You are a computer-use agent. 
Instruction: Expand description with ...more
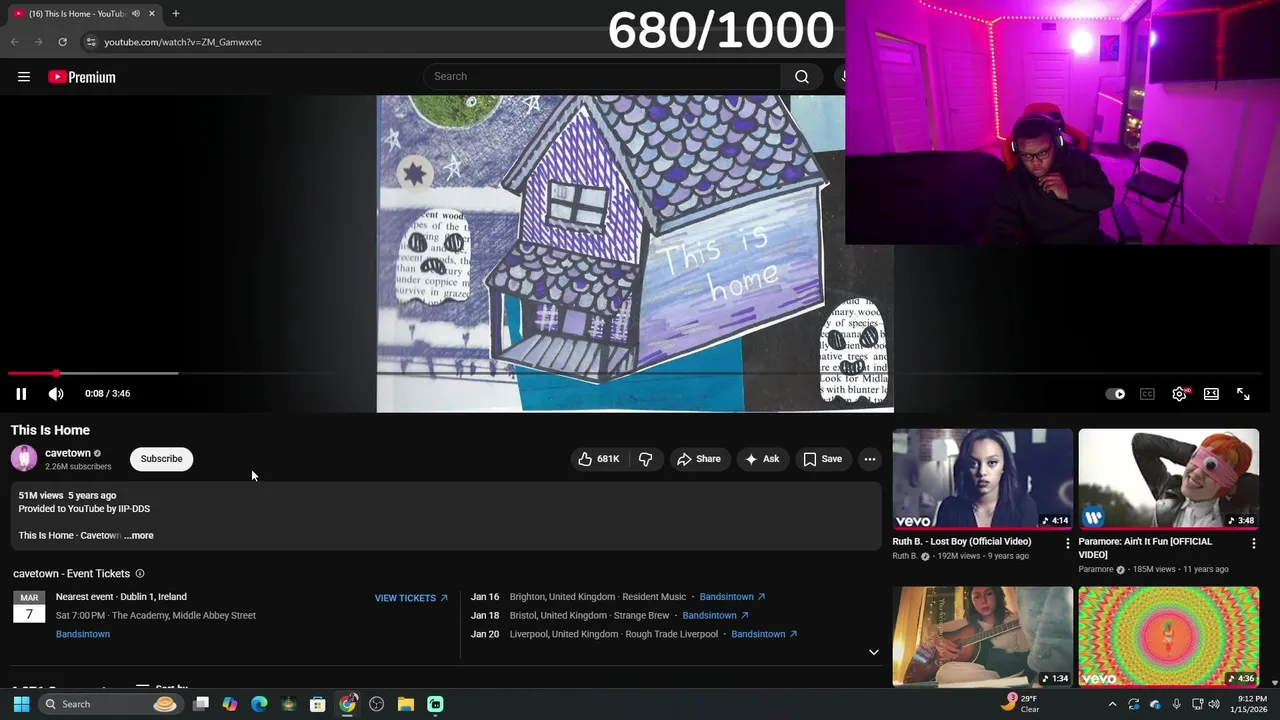[x=139, y=536]
